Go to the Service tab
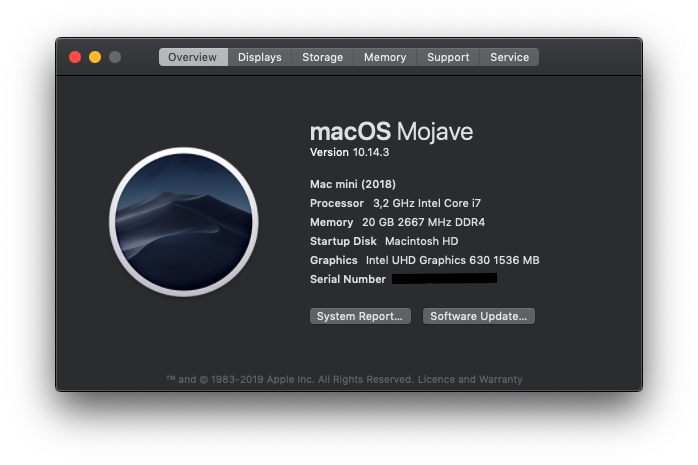The height and width of the screenshot is (465, 698). coord(509,57)
